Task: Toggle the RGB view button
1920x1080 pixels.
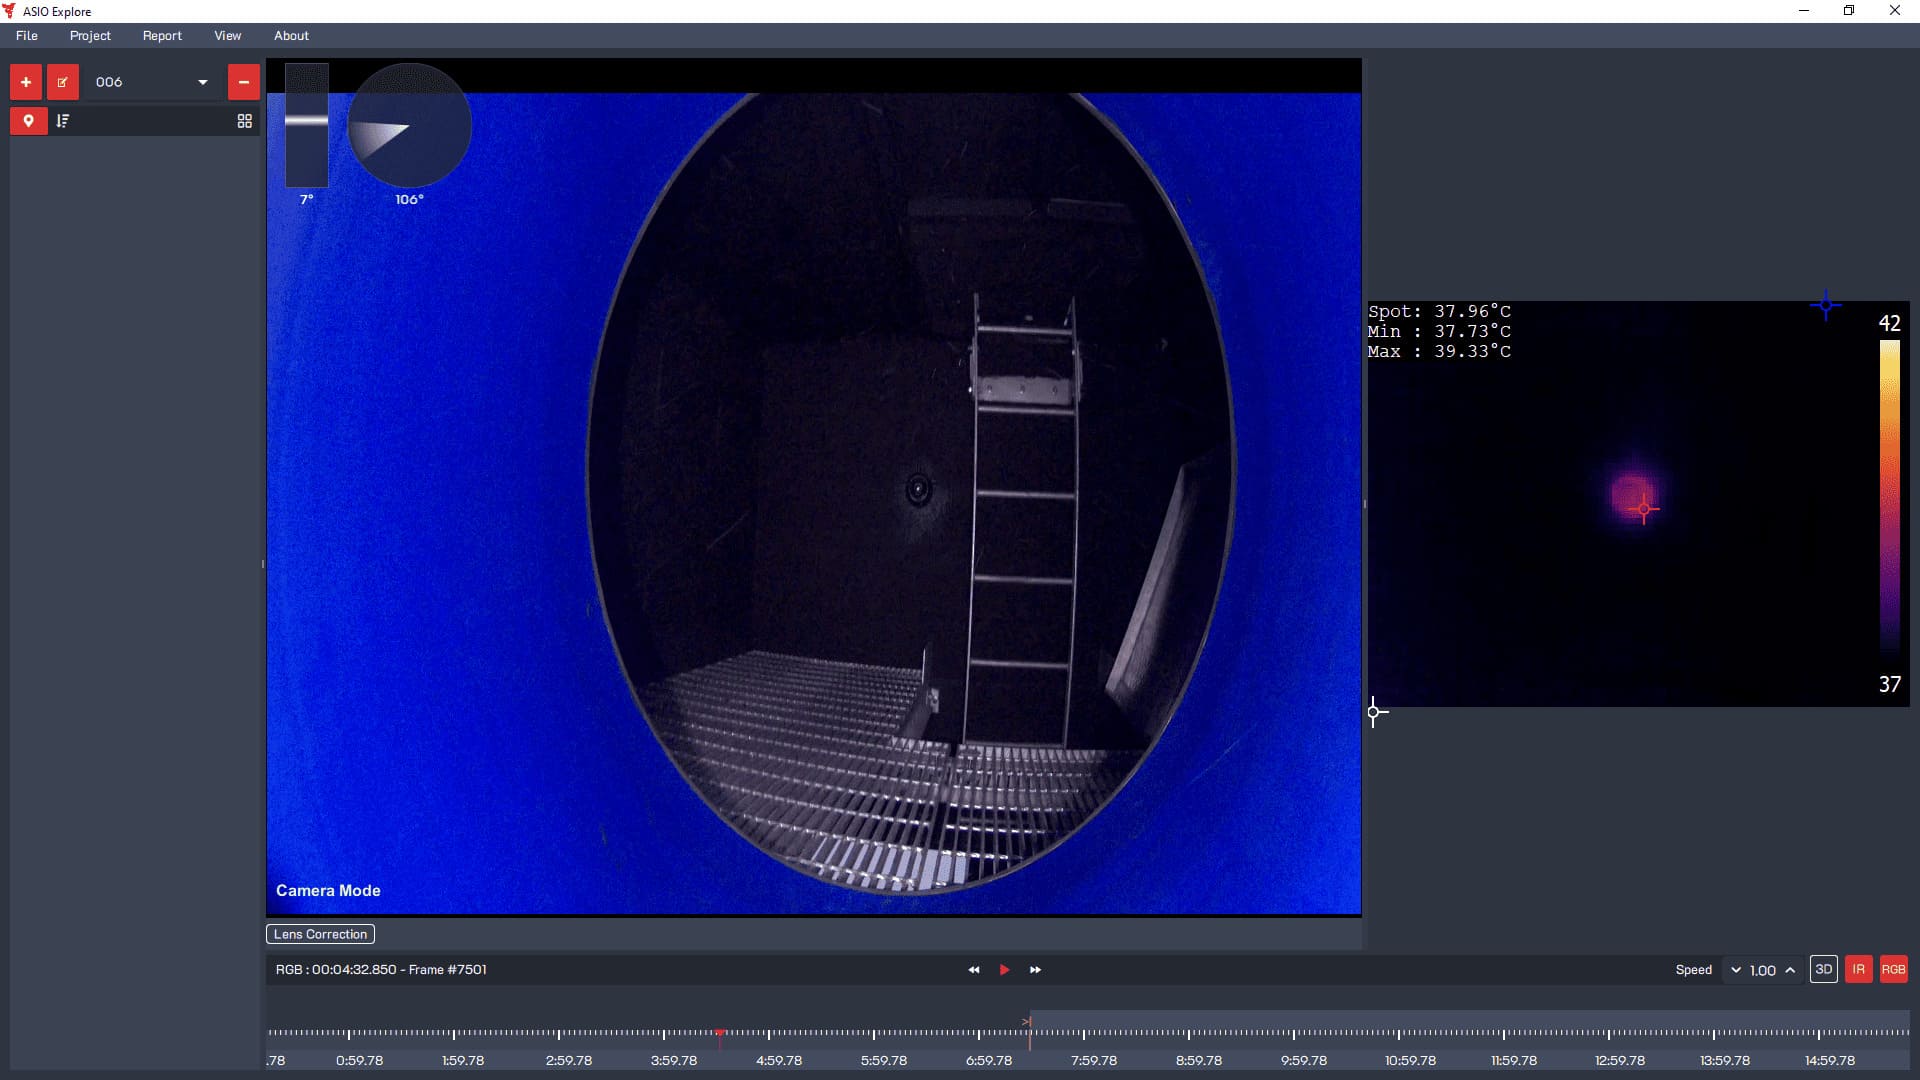Action: (x=1893, y=969)
